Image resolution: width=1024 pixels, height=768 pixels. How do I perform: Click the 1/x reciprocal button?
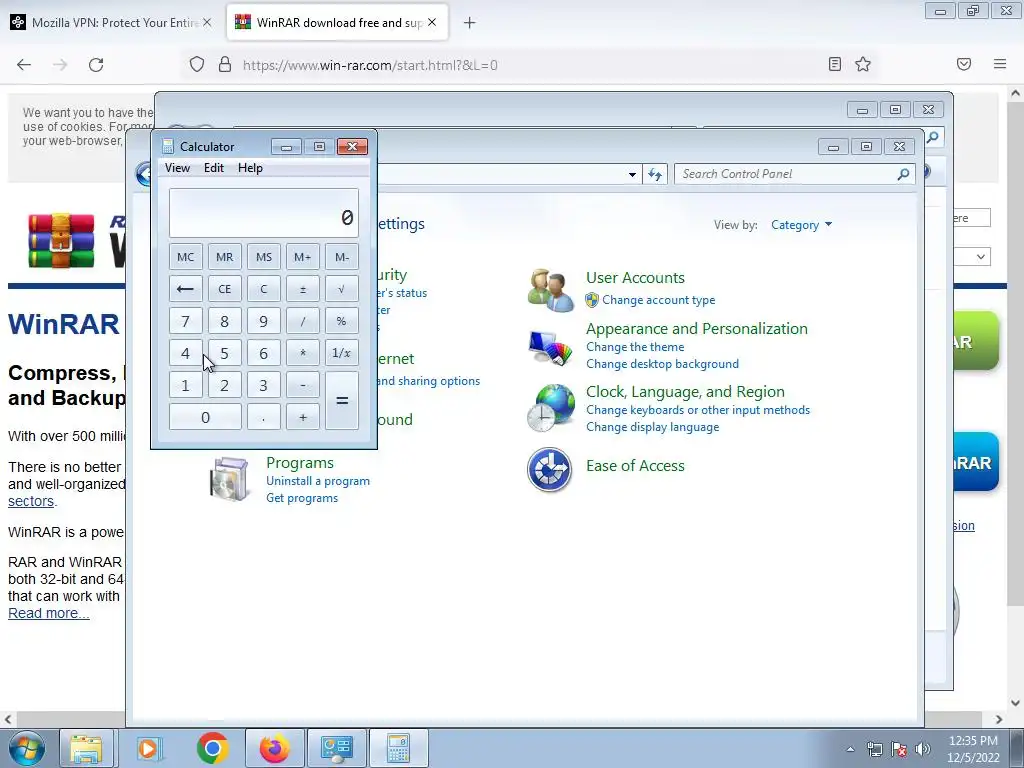click(x=342, y=353)
